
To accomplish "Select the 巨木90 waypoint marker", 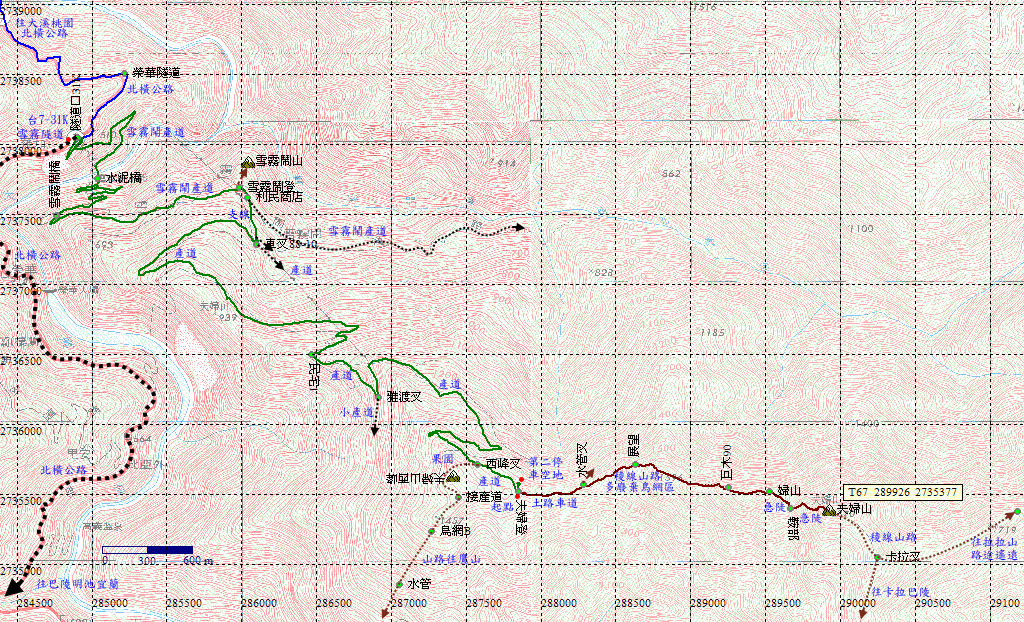I will click(728, 487).
